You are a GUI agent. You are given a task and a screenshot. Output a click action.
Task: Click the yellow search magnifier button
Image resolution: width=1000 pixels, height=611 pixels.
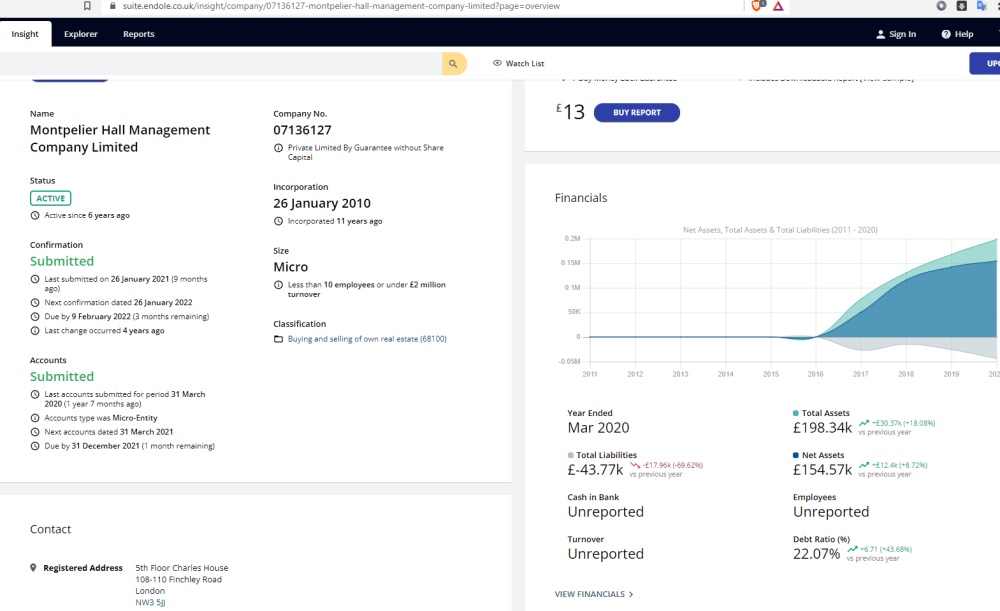454,63
